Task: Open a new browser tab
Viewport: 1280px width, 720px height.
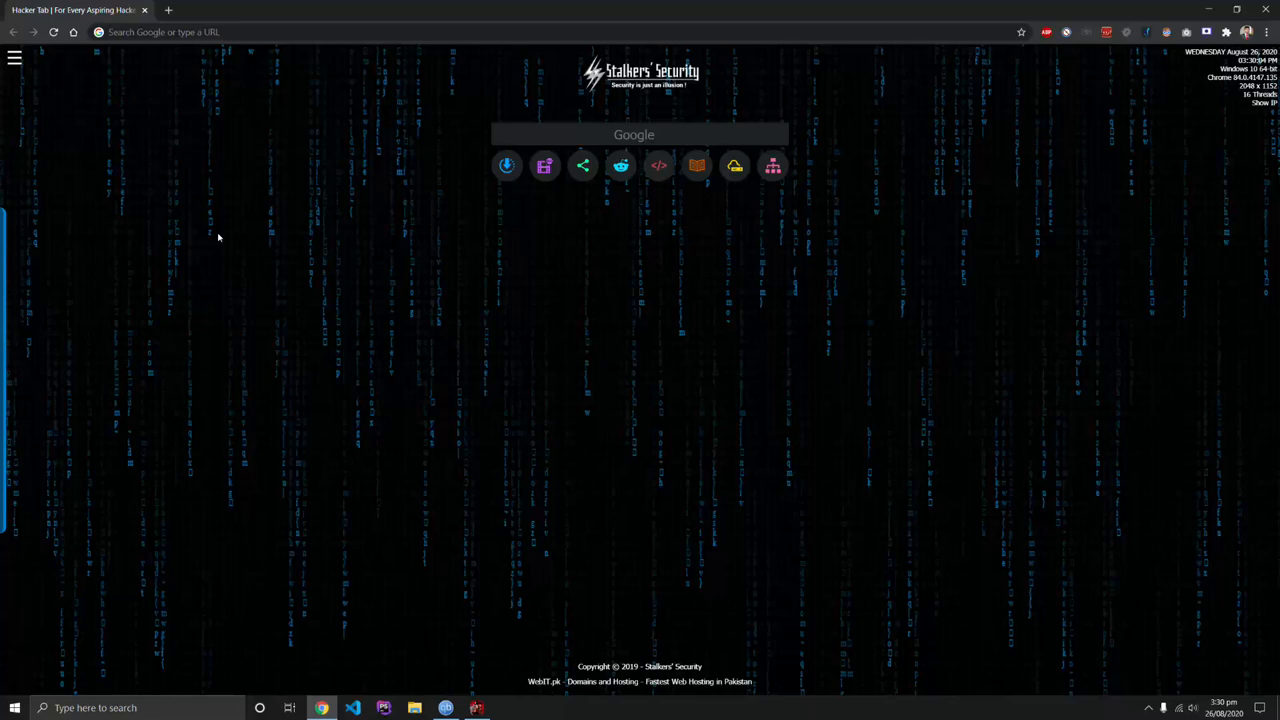Action: pos(168,10)
